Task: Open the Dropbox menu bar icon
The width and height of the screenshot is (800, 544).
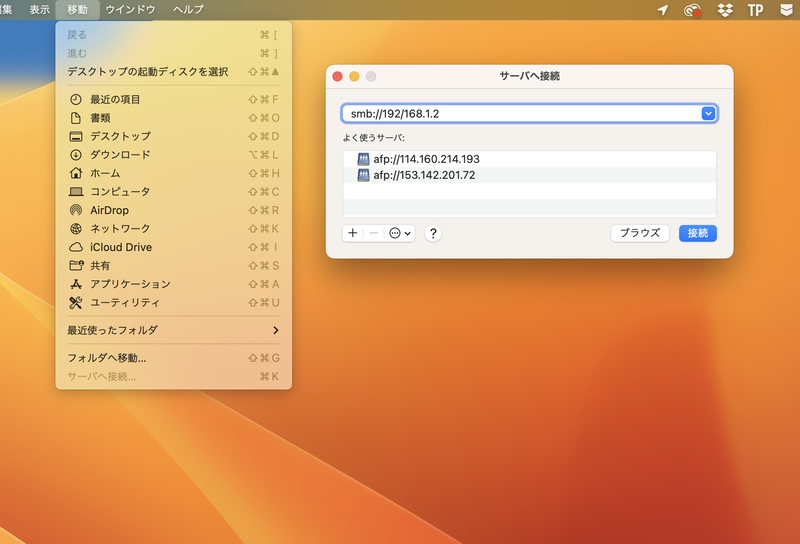Action: pyautogui.click(x=725, y=10)
